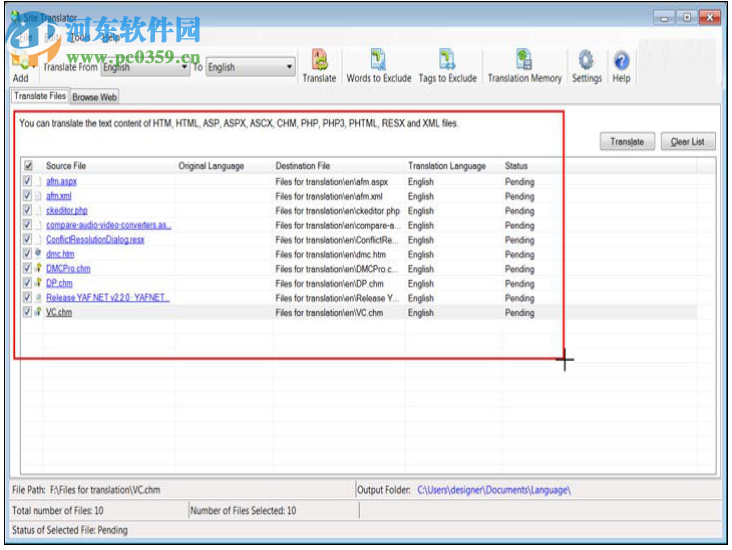The width and height of the screenshot is (732, 550).
Task: Click the DMCPro.chm file type icon
Action: point(38,268)
